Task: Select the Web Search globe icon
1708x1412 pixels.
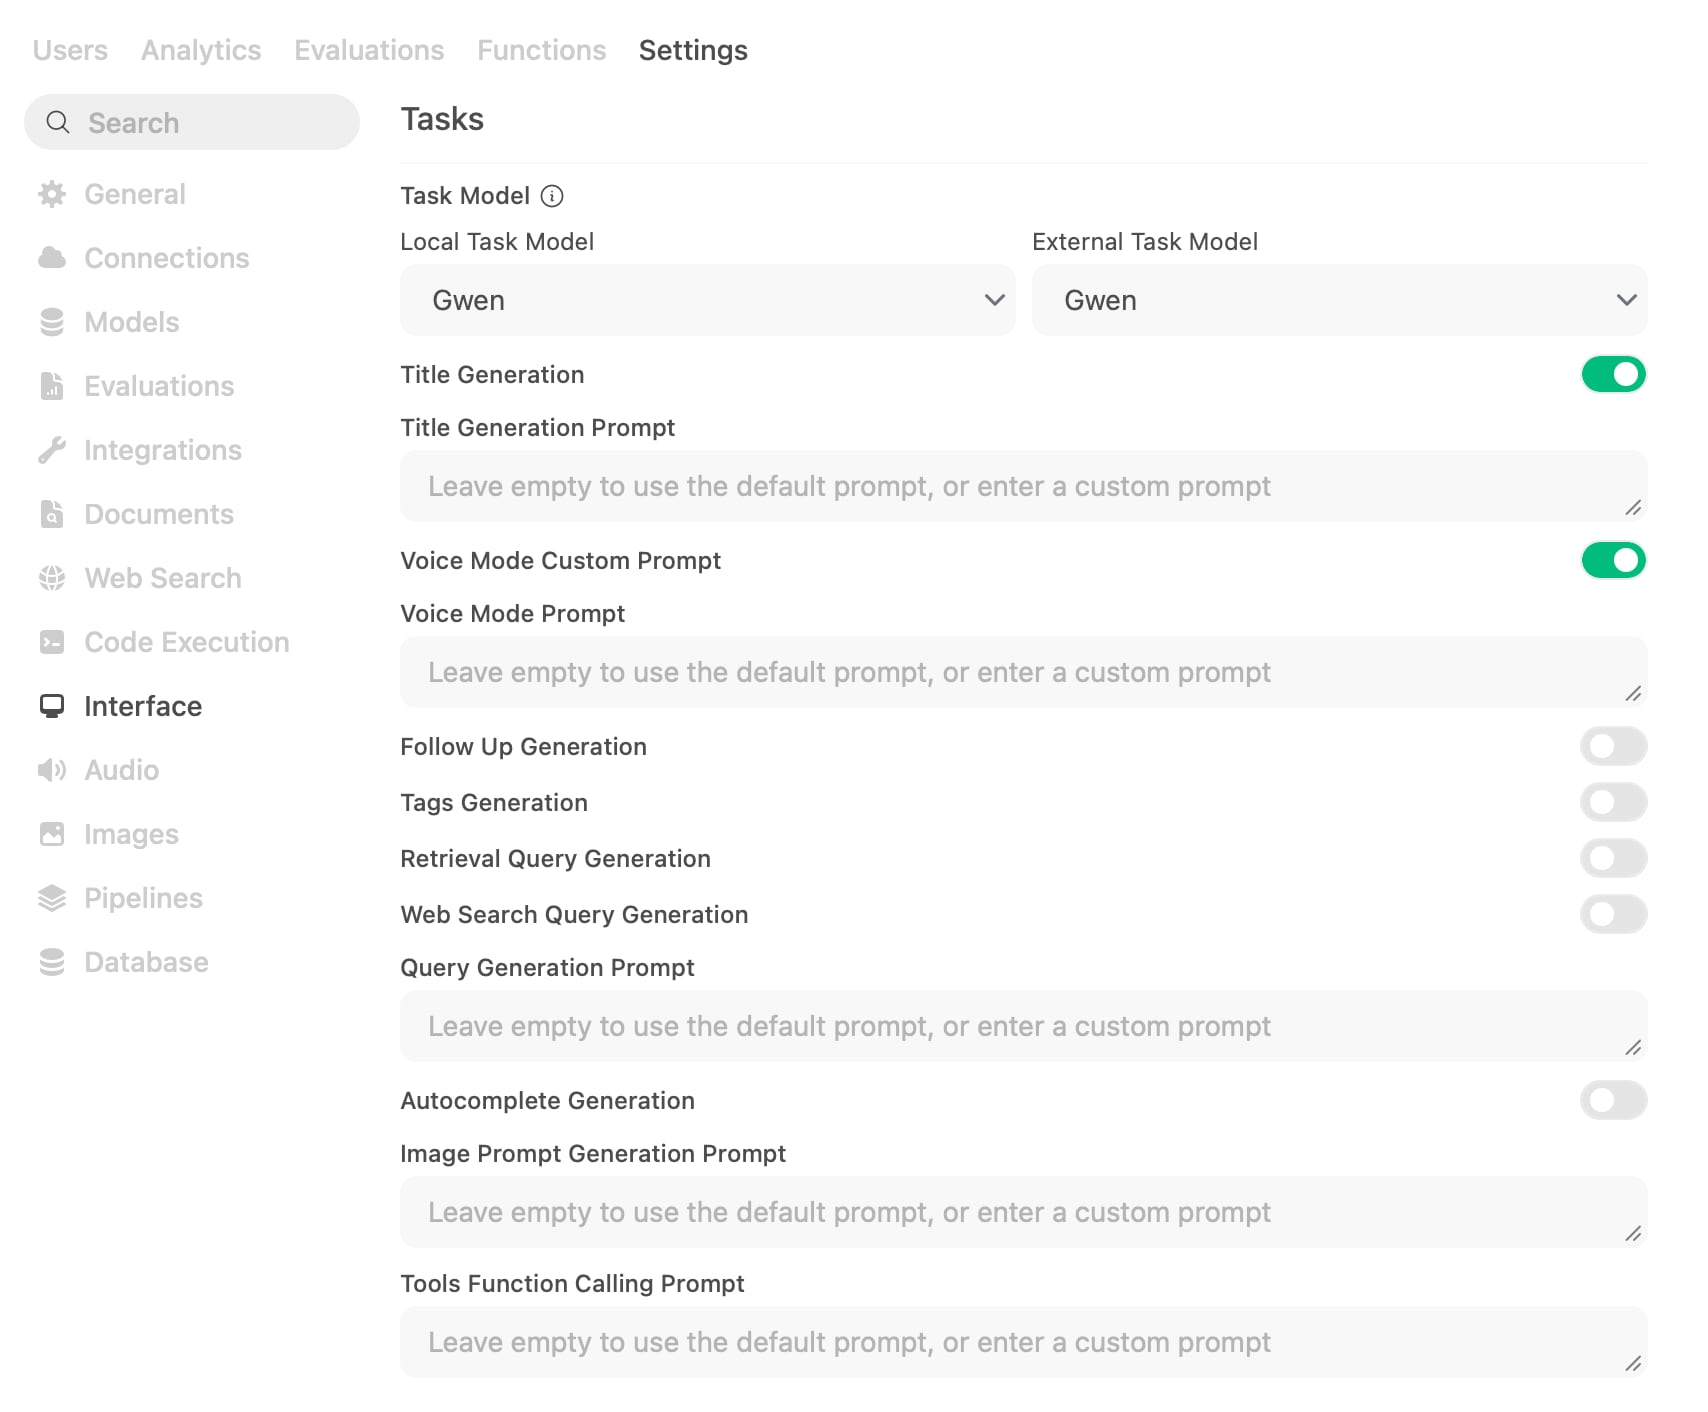Action: 52,578
